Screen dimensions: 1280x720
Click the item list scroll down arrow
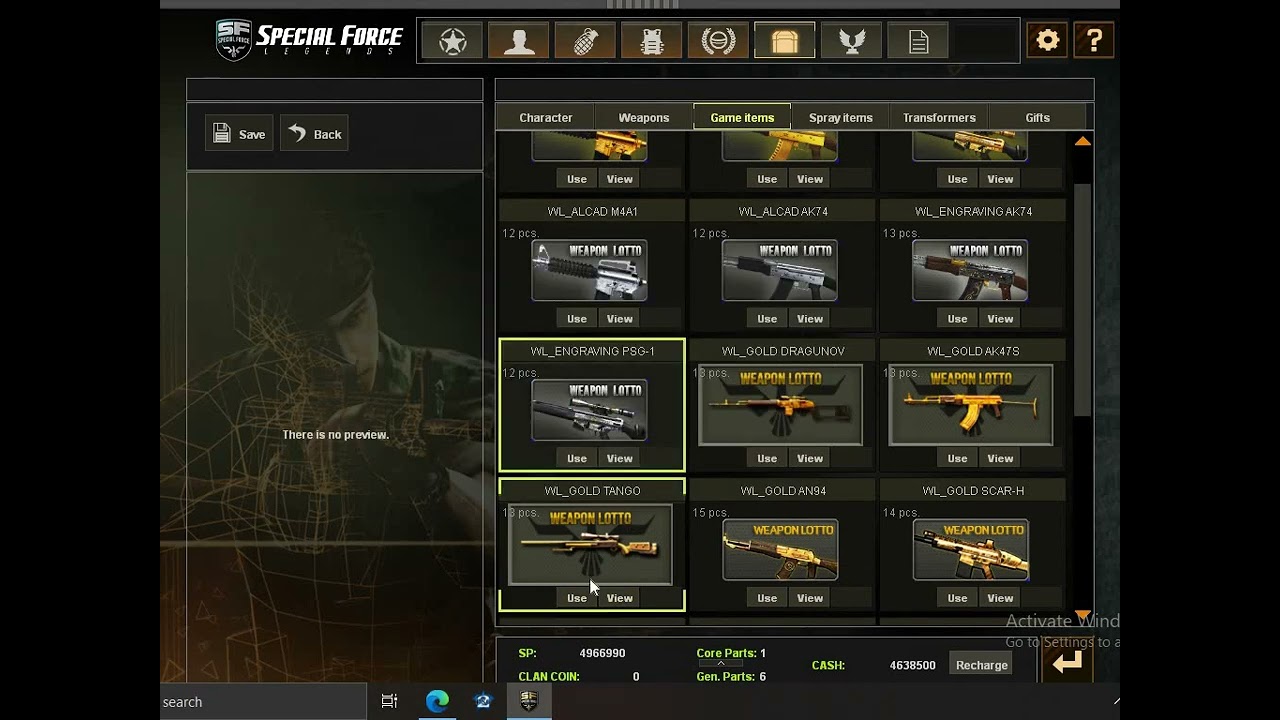[x=1083, y=615]
